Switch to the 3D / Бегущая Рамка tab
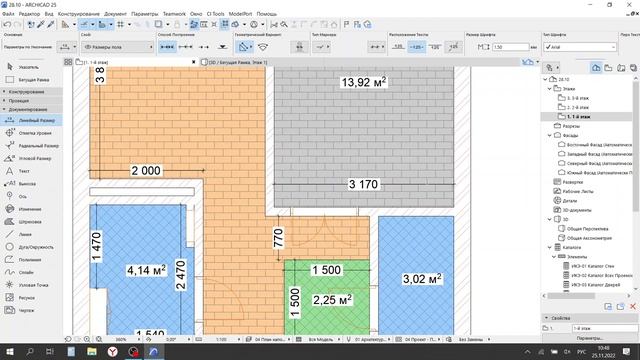This screenshot has width=640, height=360. [234, 62]
